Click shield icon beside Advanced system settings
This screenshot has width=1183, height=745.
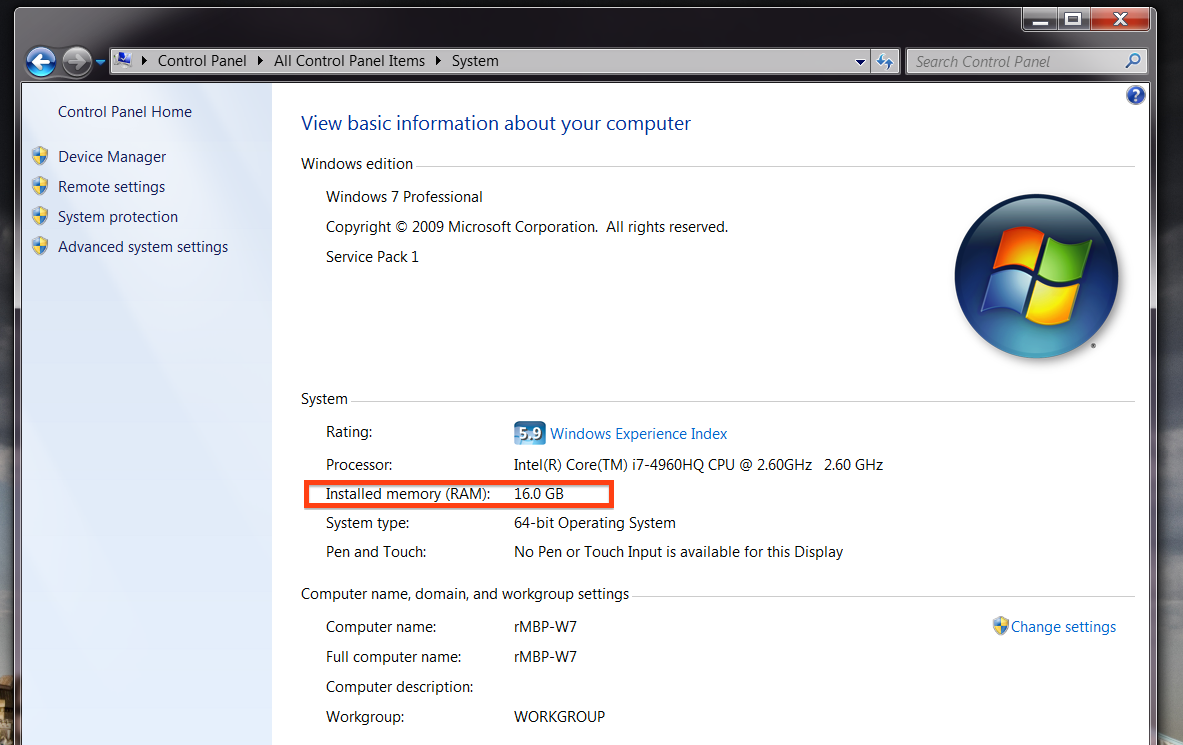click(40, 246)
